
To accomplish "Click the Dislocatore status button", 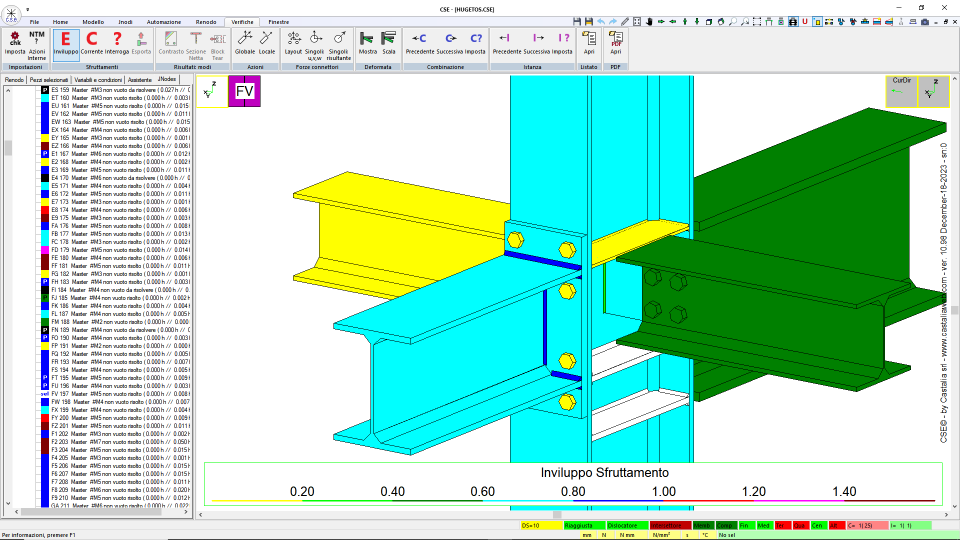I will click(627, 526).
